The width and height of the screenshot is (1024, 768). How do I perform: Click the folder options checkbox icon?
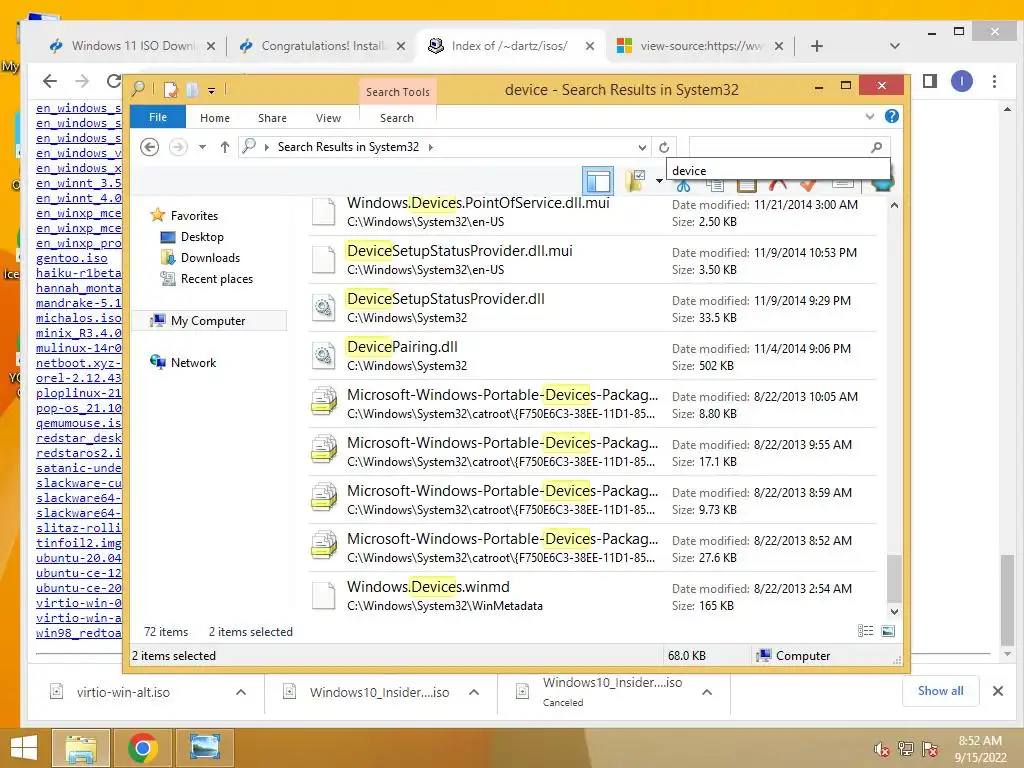pyautogui.click(x=635, y=180)
